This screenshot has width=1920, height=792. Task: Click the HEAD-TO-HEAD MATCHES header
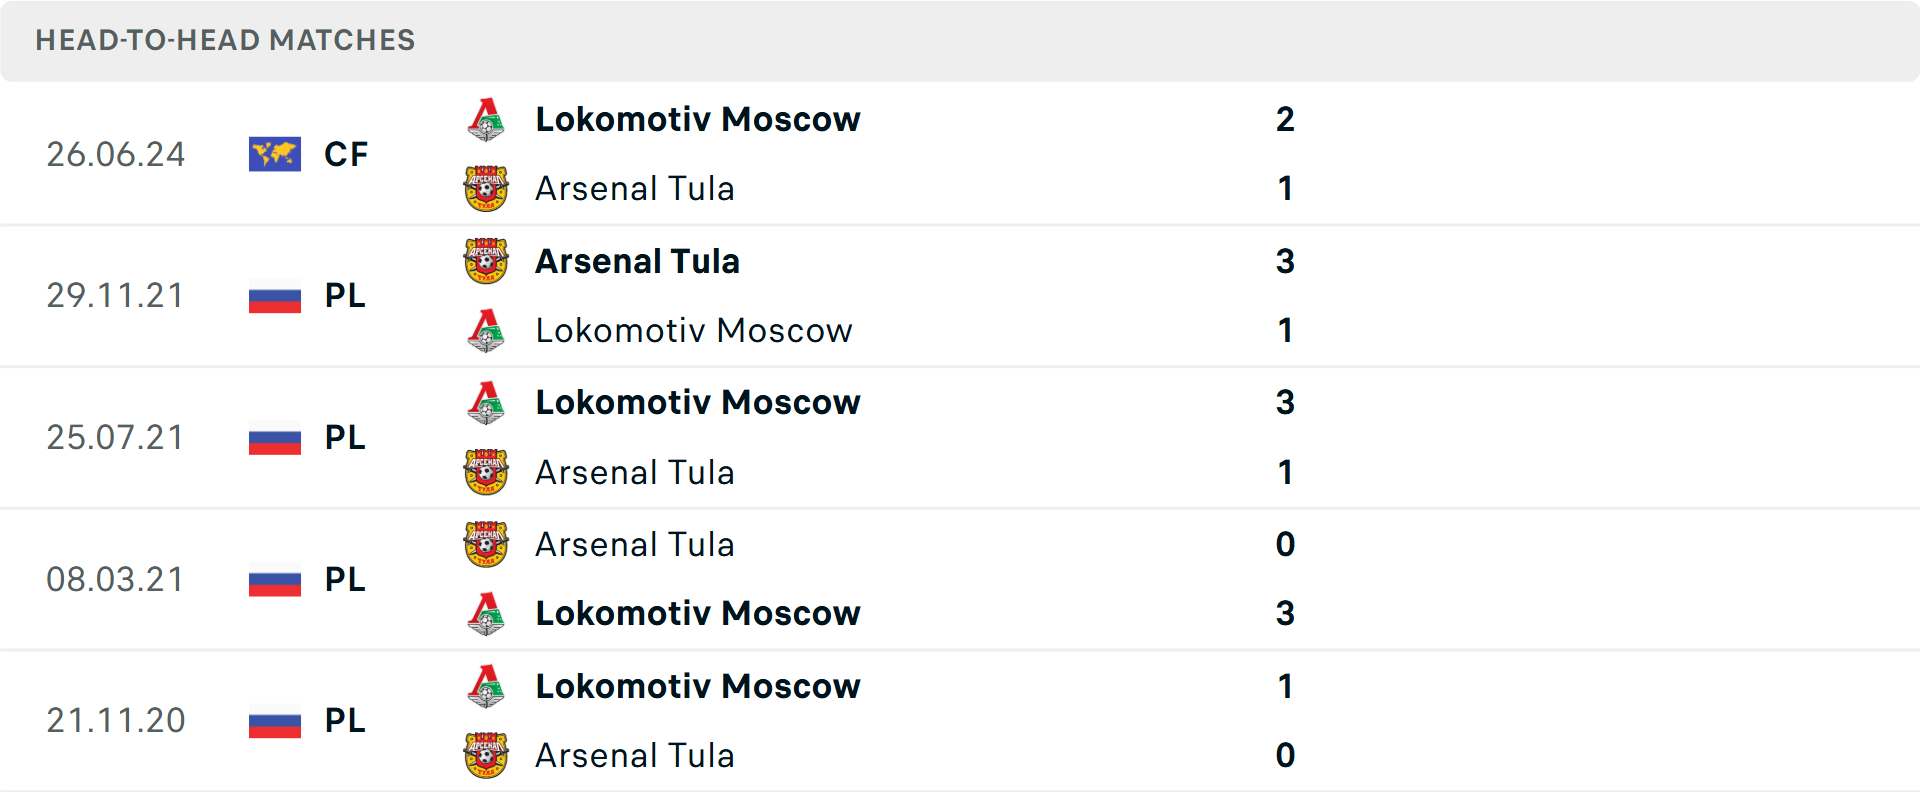tap(225, 41)
